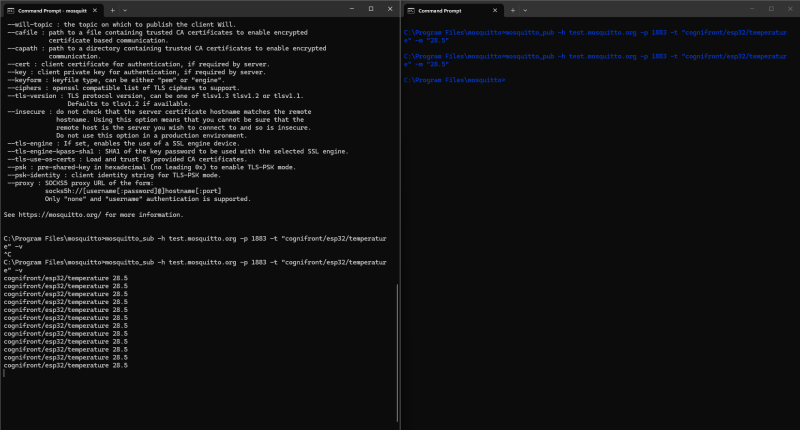
Task: Close the right Command Prompt window
Action: [x=790, y=9]
